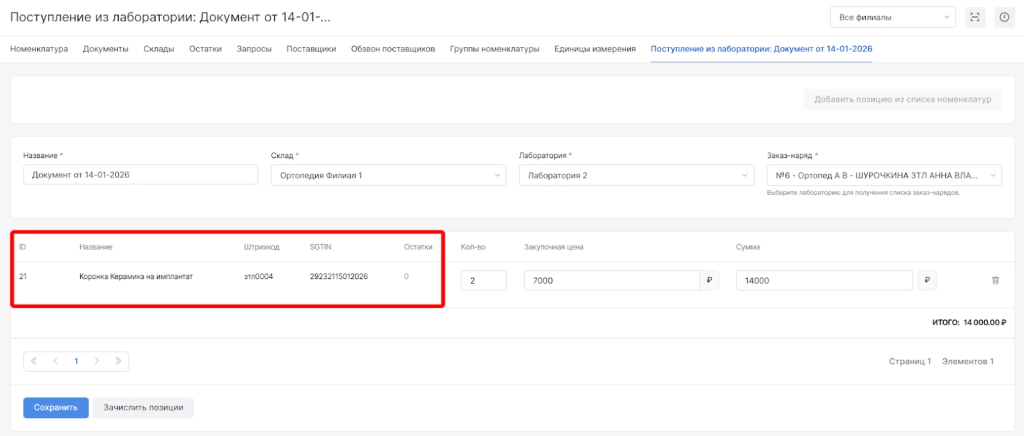This screenshot has height=436, width=1024.
Task: Go to first page with double-left arrow
Action: coord(34,361)
